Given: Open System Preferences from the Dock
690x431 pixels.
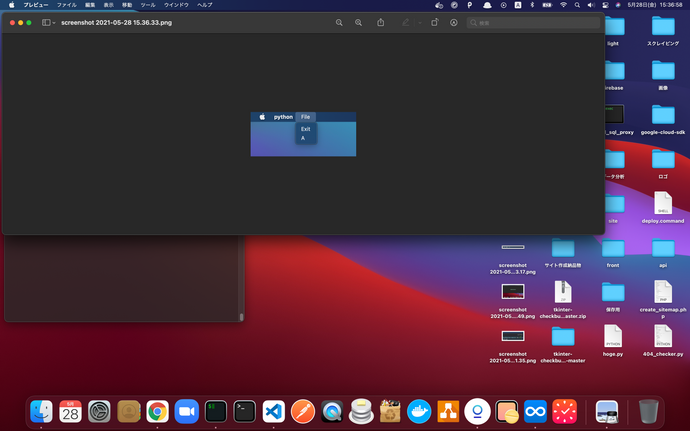Looking at the screenshot, I should (99, 412).
